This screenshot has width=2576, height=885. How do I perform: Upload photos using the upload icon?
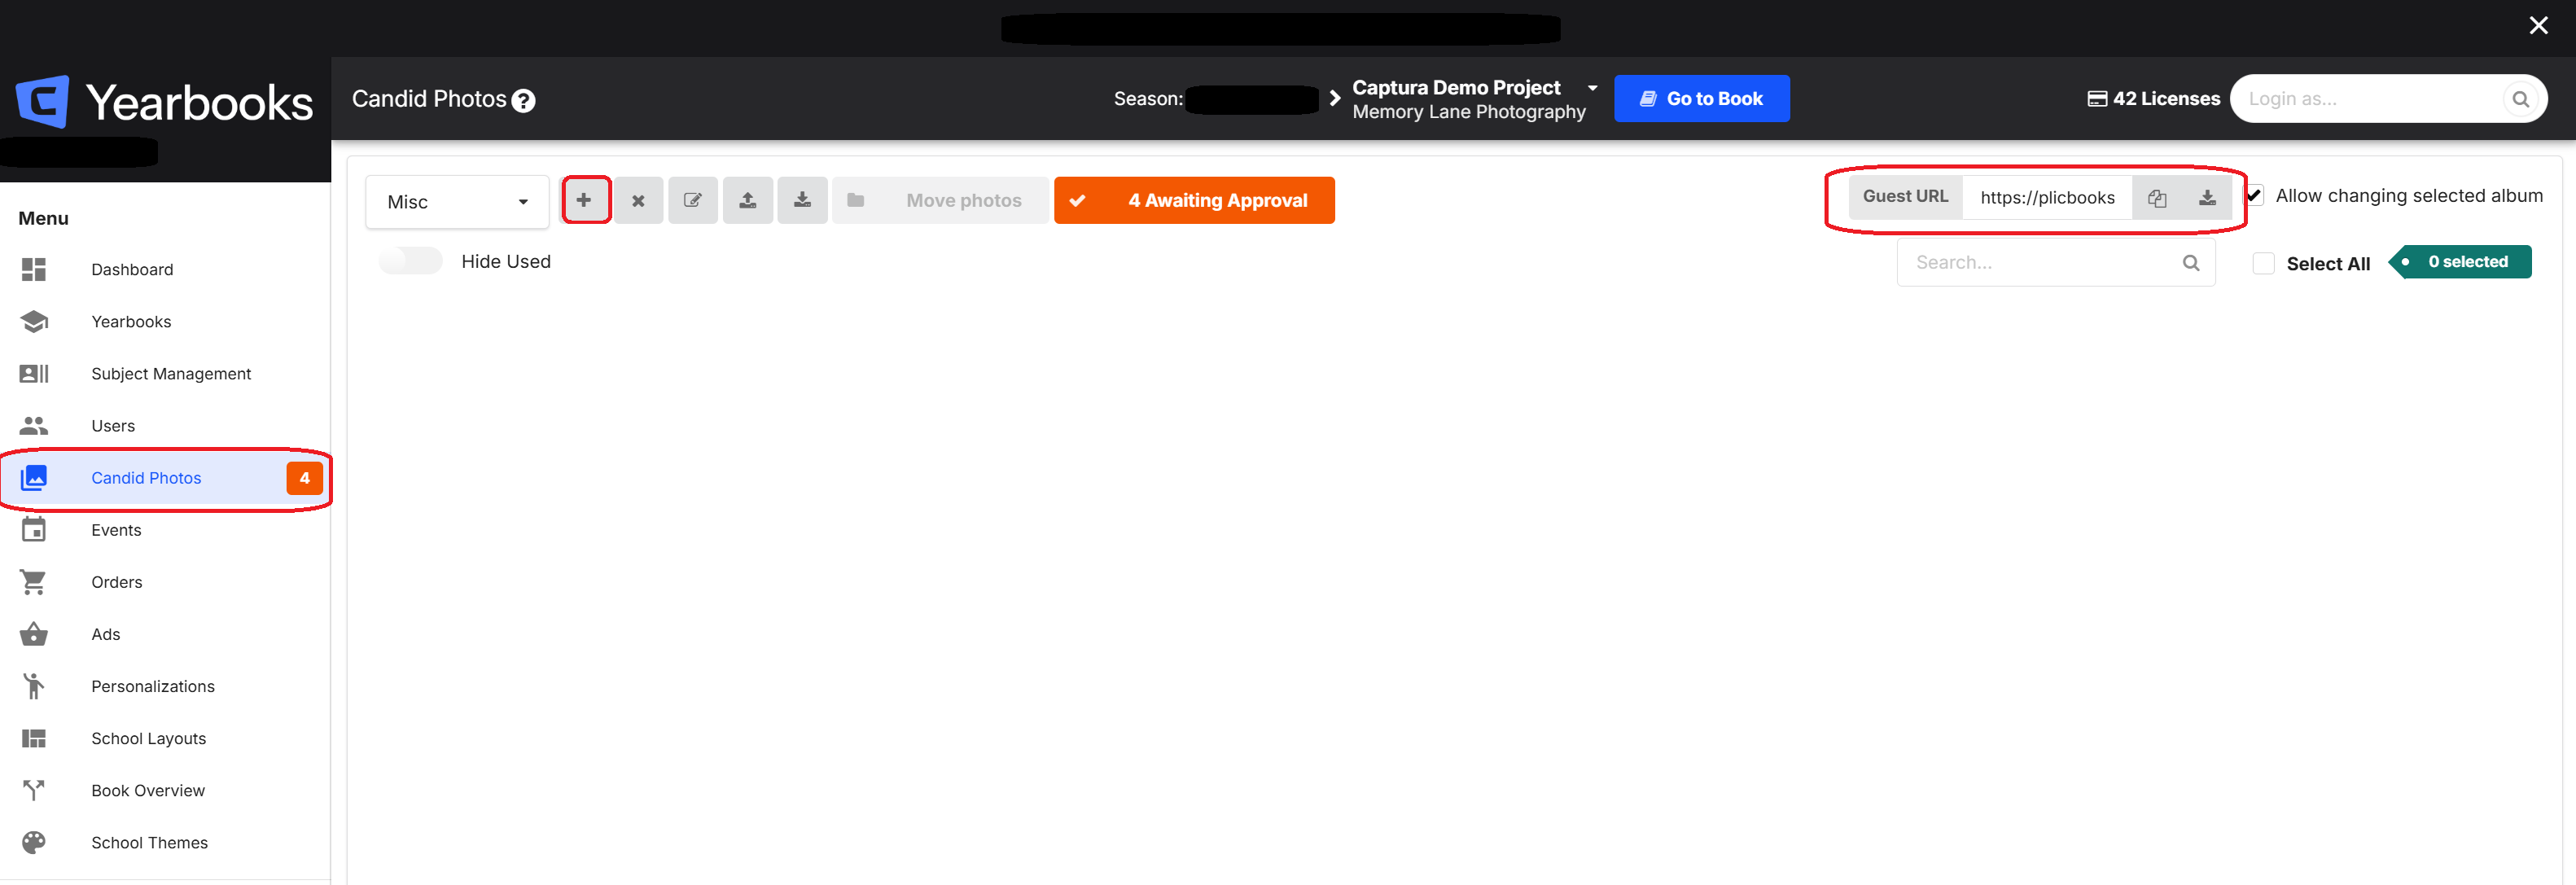coord(747,200)
